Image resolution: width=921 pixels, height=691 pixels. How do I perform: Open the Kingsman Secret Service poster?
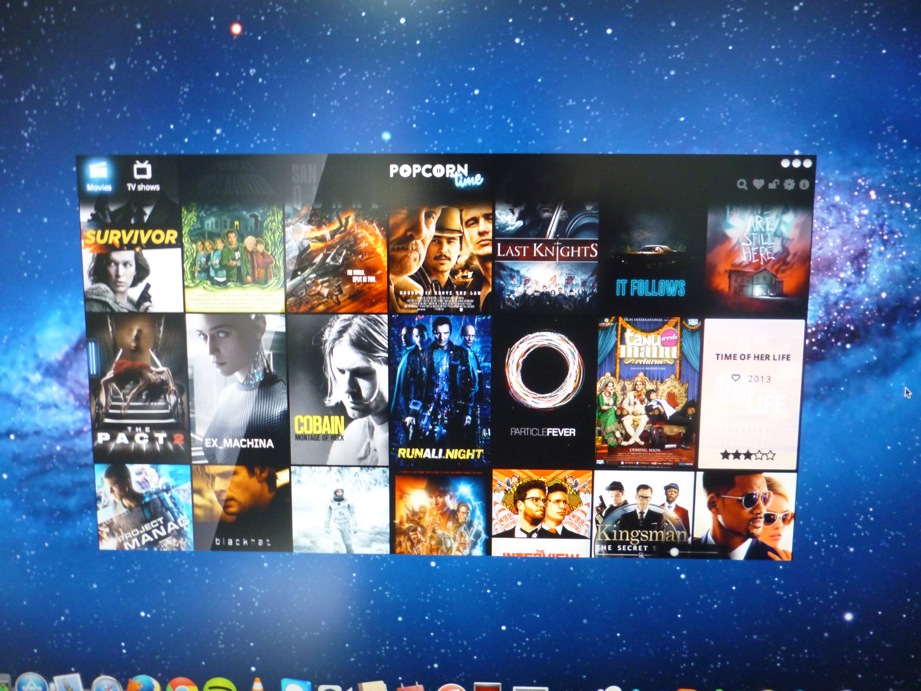click(644, 514)
